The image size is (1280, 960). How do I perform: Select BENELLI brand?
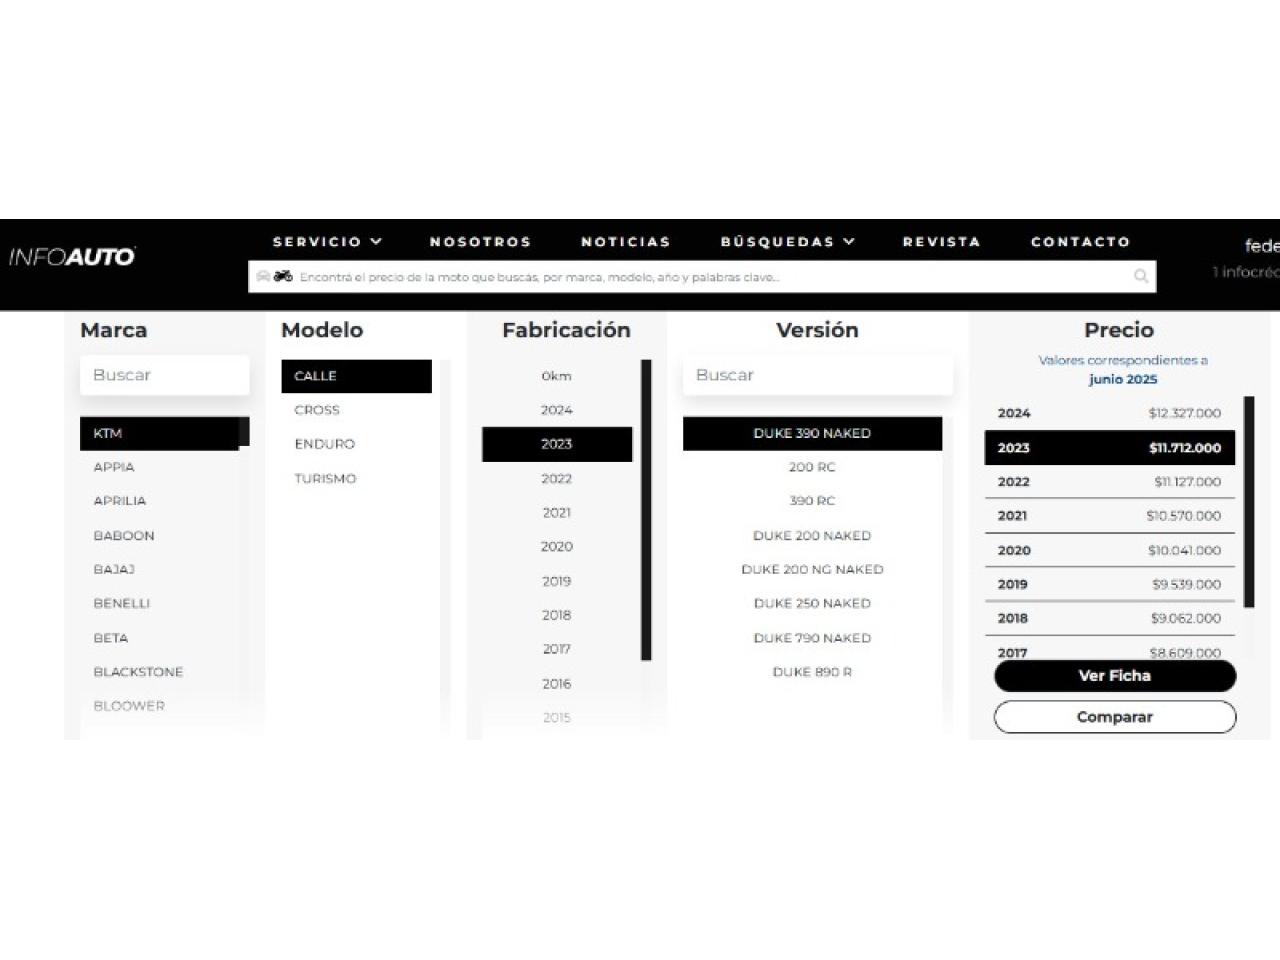(122, 603)
